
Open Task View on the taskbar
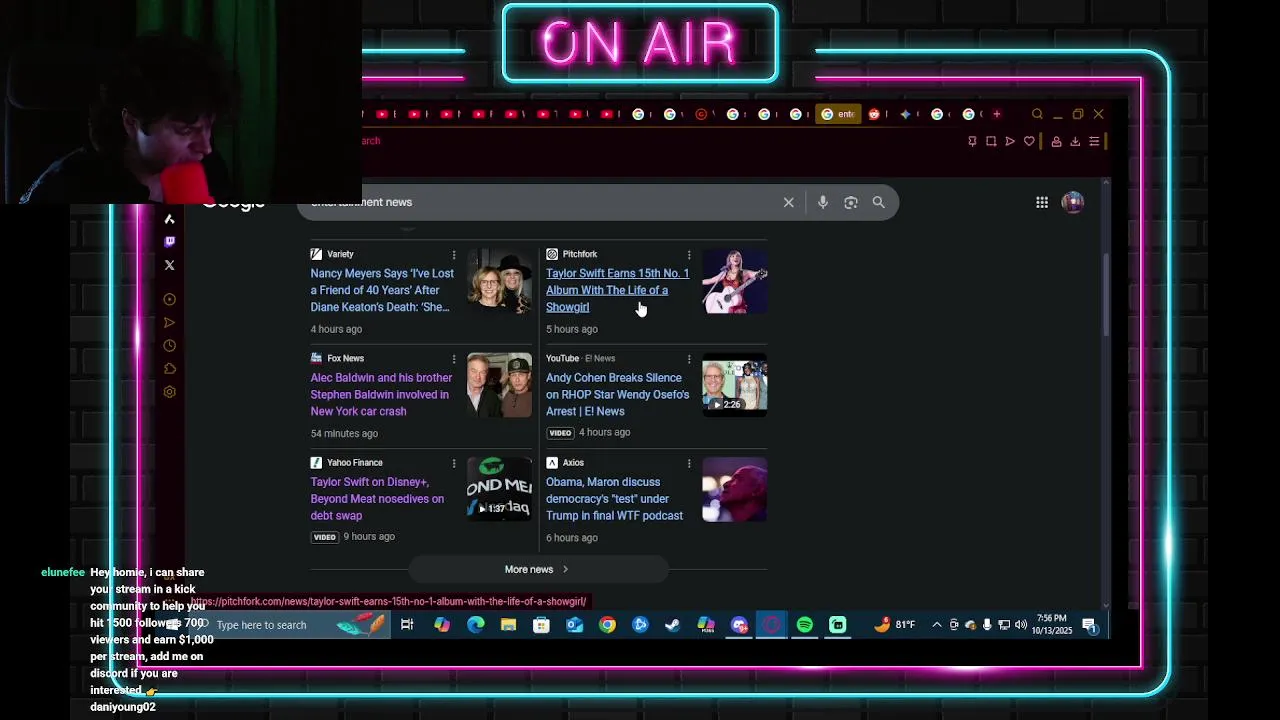[407, 625]
